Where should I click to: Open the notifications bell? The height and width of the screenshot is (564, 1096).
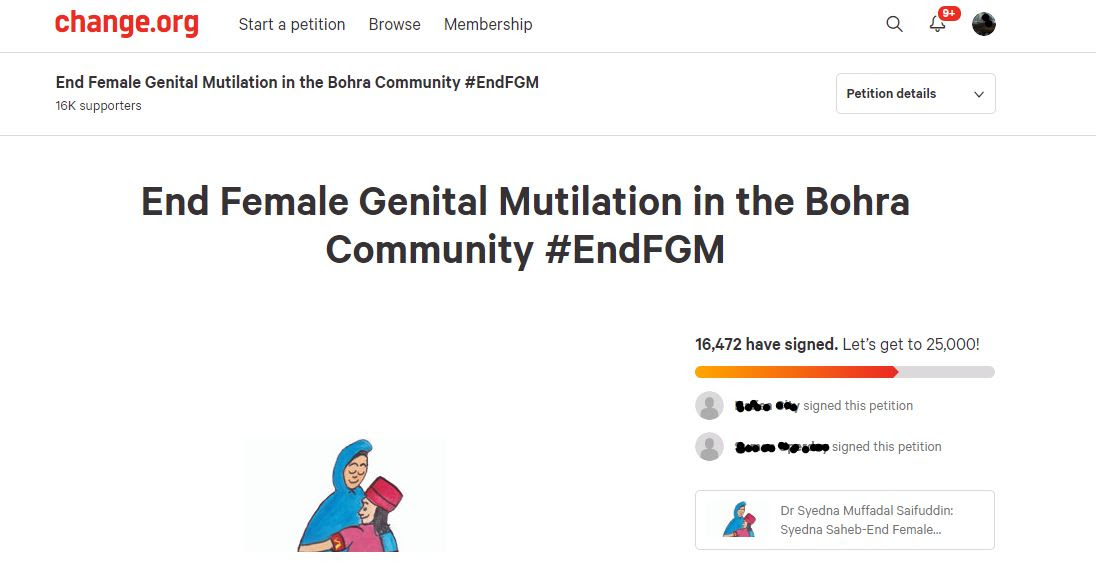click(937, 25)
